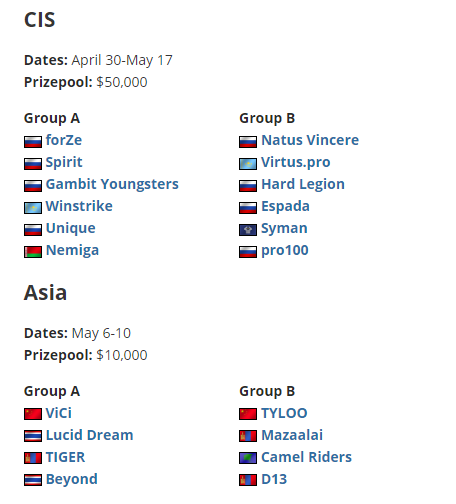
Task: Select the Spirit team link
Action: [x=64, y=162]
